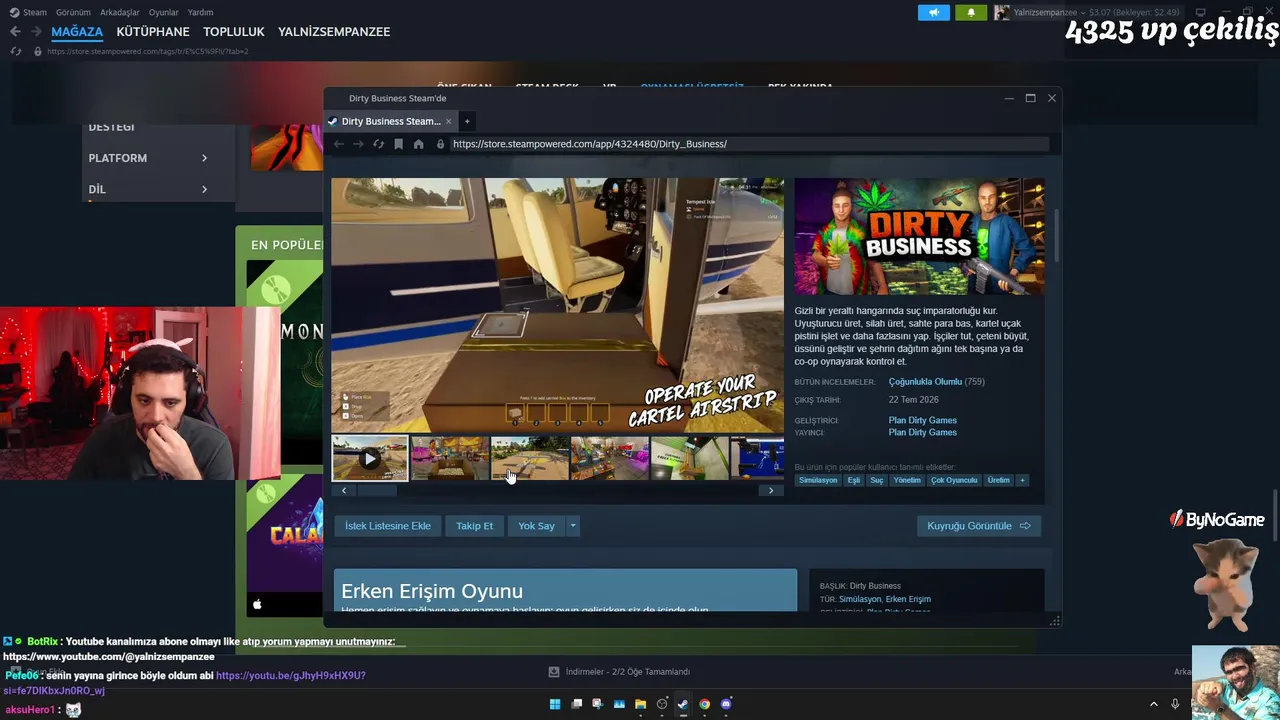Open Discord from taskbar
Viewport: 1280px width, 720px height.
click(x=726, y=704)
